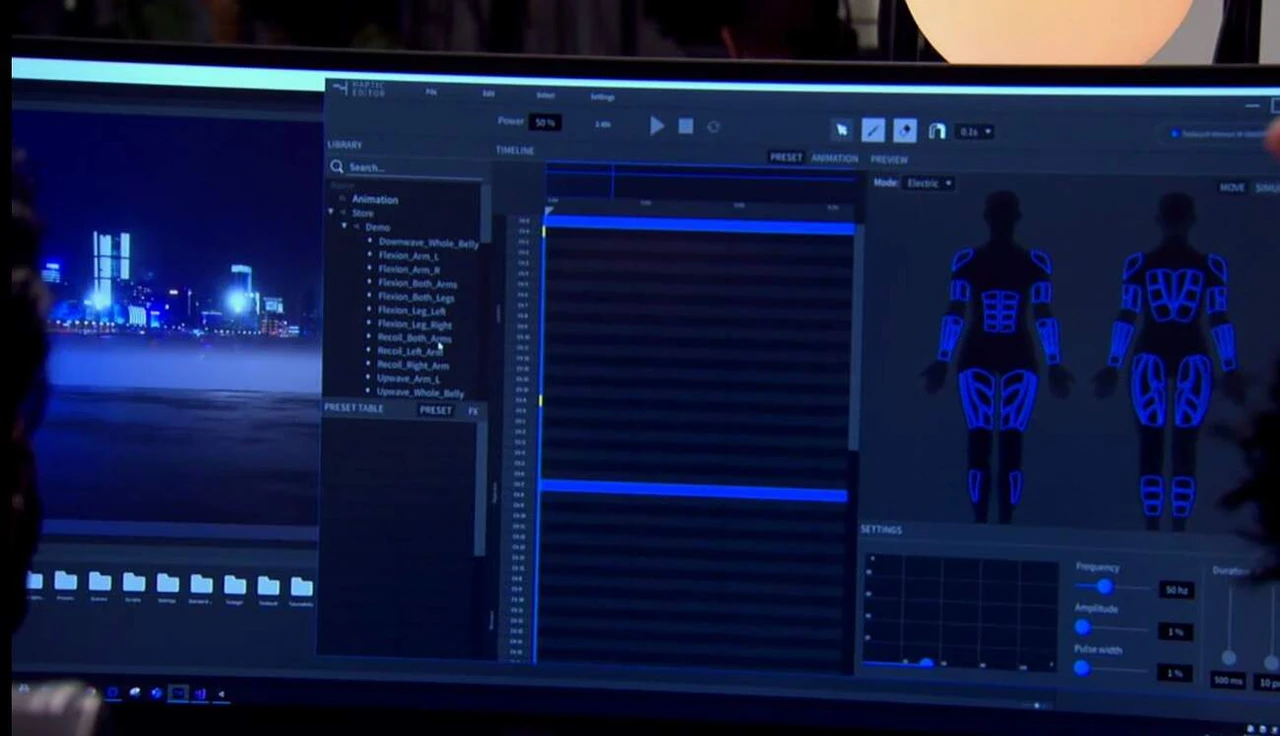The width and height of the screenshot is (1280, 736).
Task: Select Flexion_Arm_L in the library
Action: (x=408, y=256)
